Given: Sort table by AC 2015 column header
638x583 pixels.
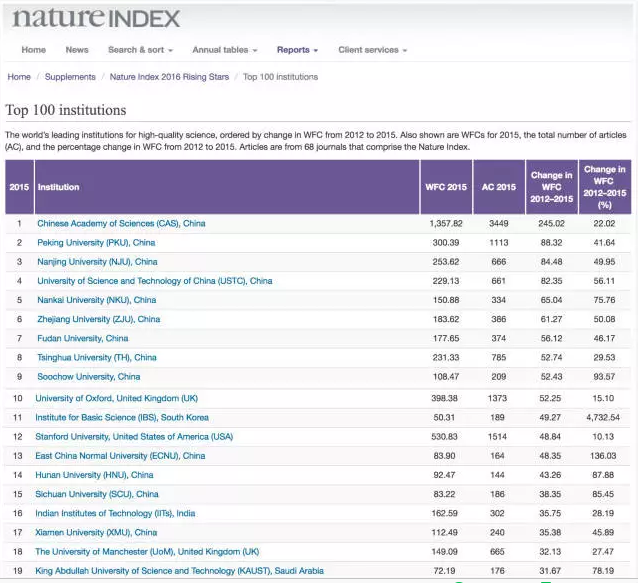Looking at the screenshot, I should (499, 187).
